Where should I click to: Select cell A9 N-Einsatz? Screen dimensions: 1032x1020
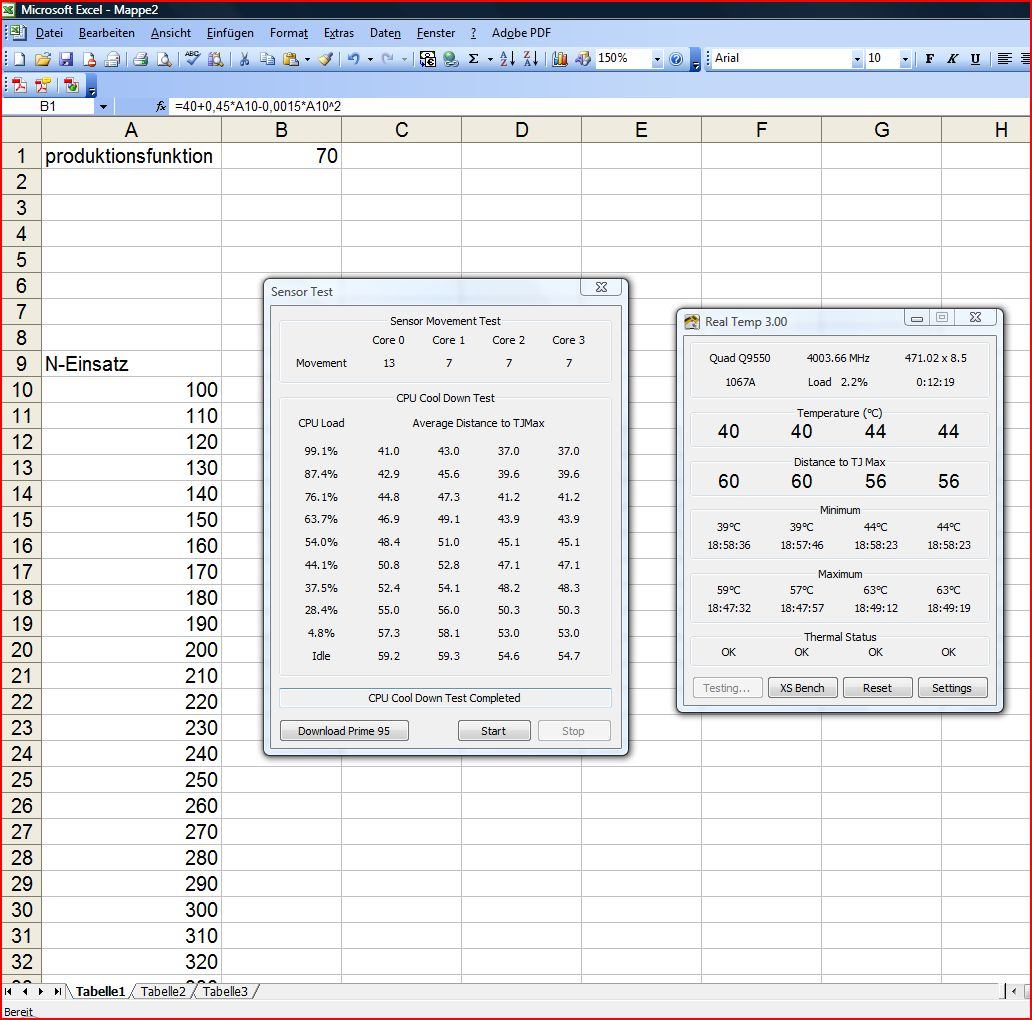coord(132,364)
